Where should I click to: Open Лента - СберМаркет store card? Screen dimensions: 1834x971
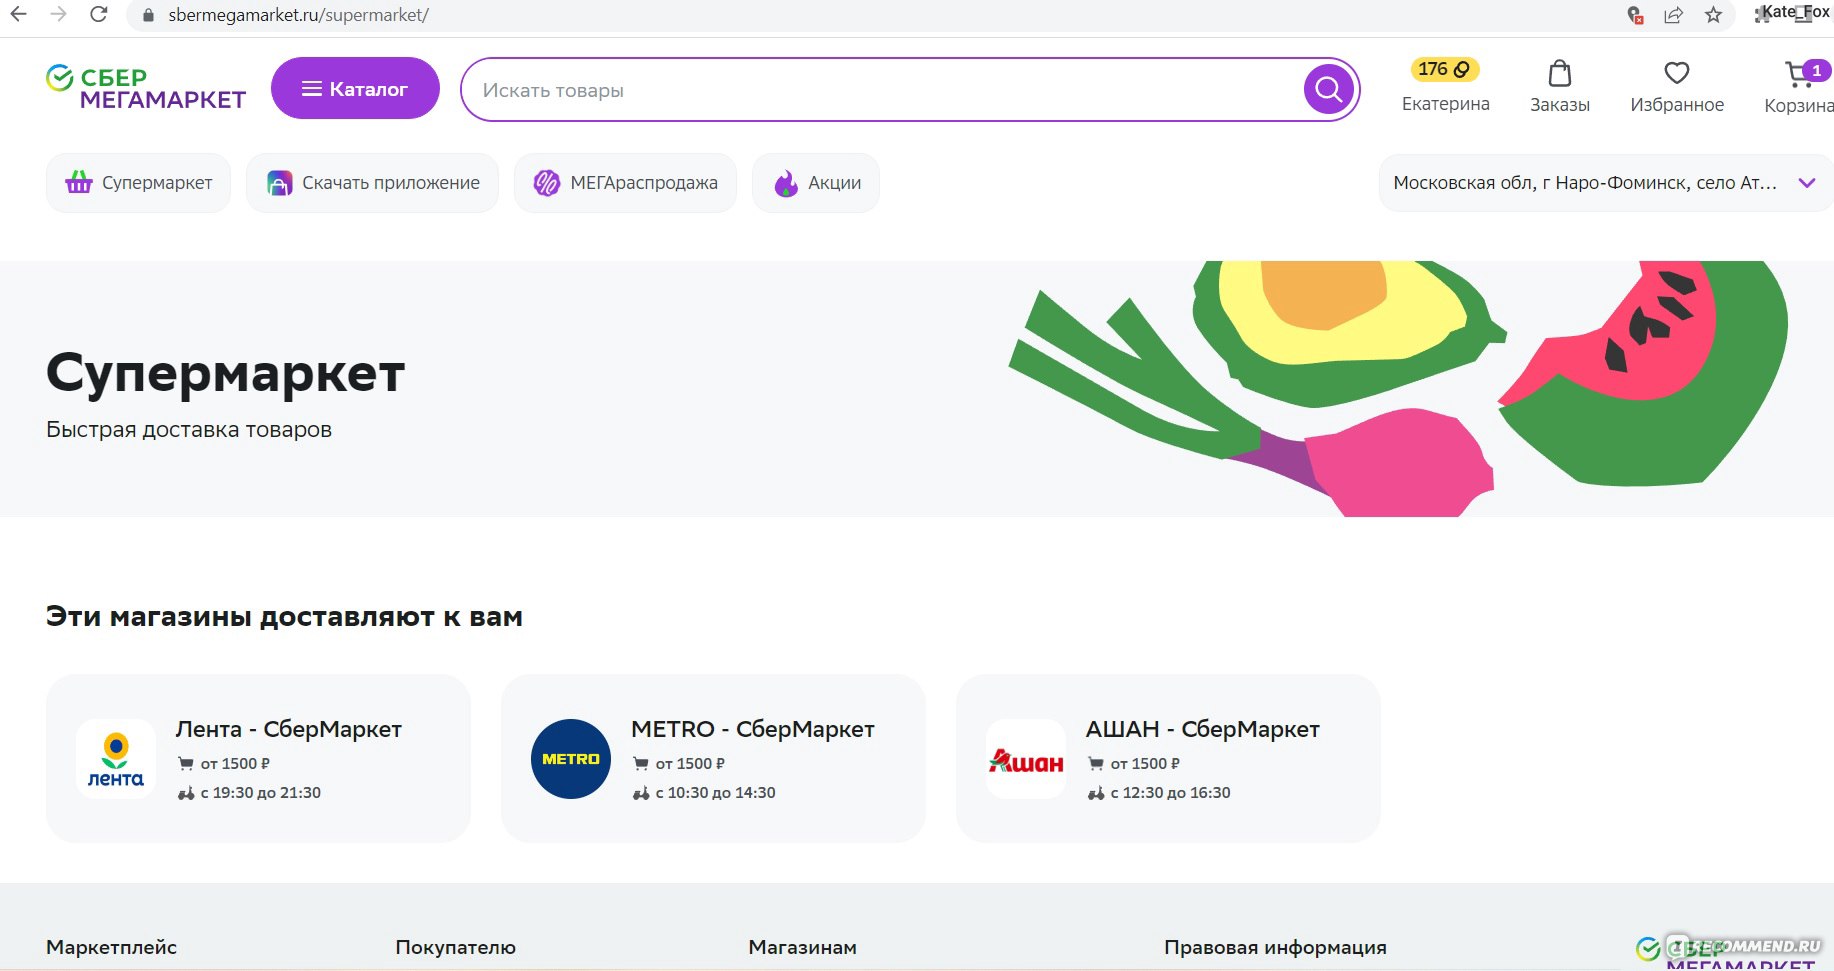point(258,758)
